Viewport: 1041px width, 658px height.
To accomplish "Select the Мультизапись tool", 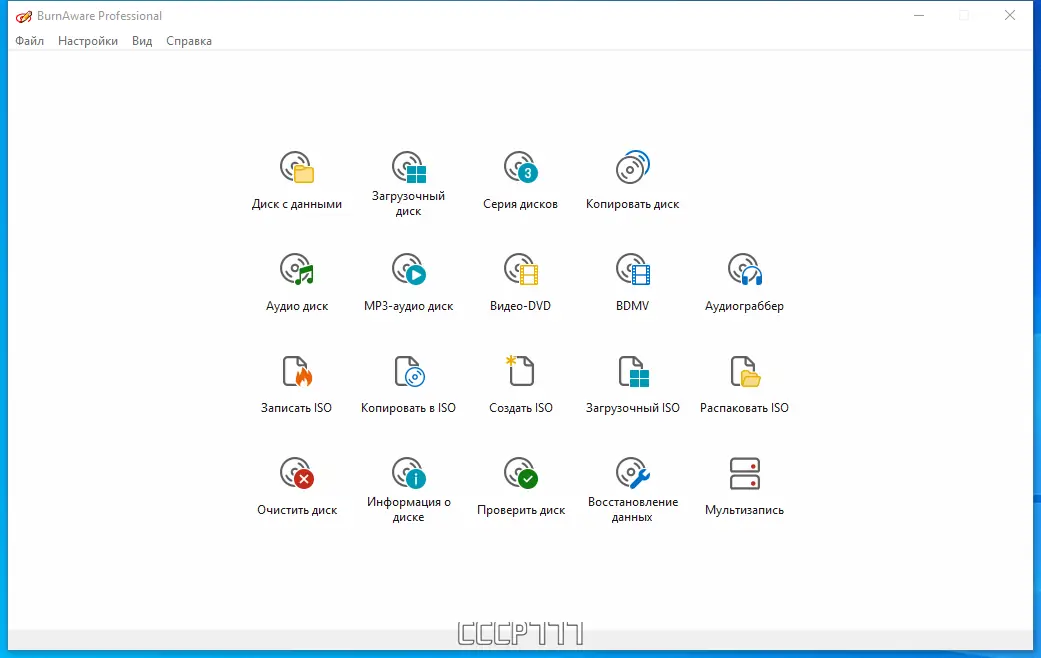I will pos(744,482).
